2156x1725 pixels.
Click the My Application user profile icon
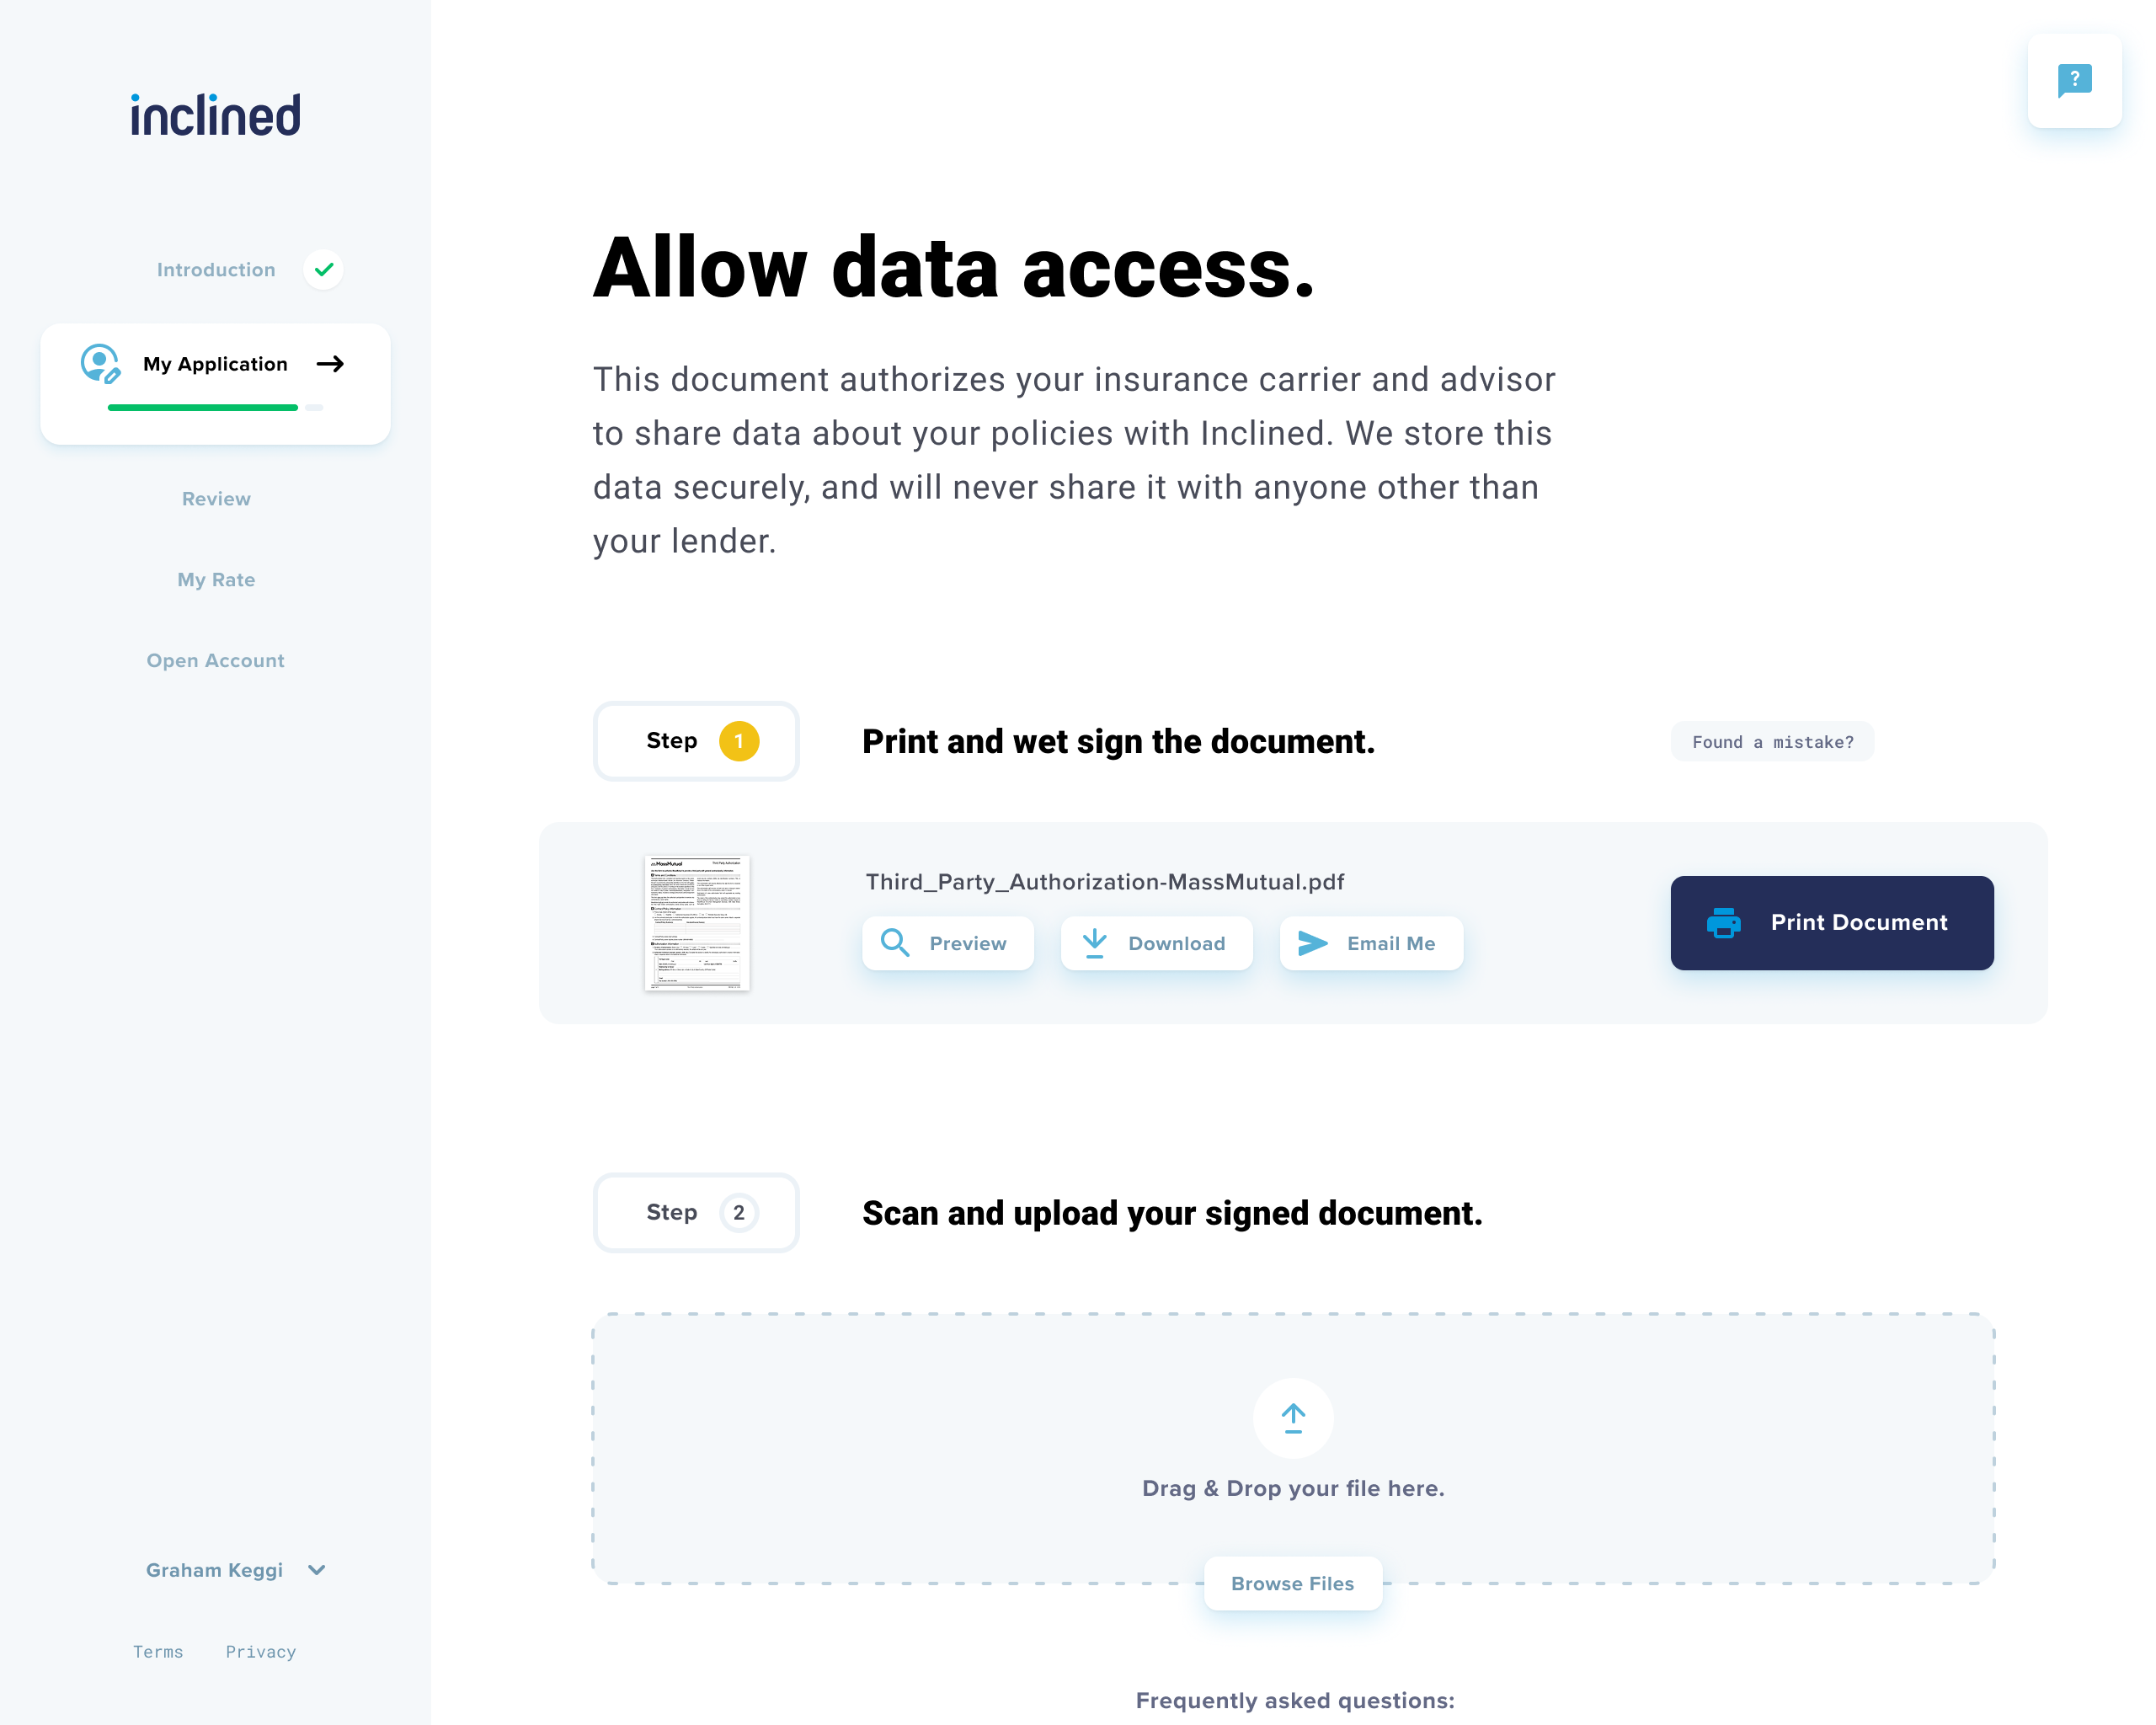pos(100,364)
